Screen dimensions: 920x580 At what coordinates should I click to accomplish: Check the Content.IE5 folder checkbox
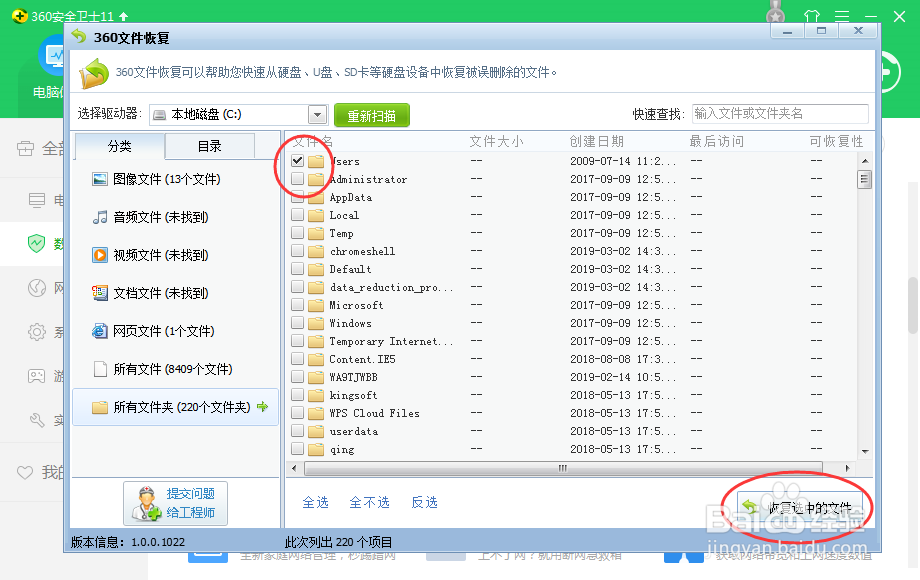(x=297, y=359)
